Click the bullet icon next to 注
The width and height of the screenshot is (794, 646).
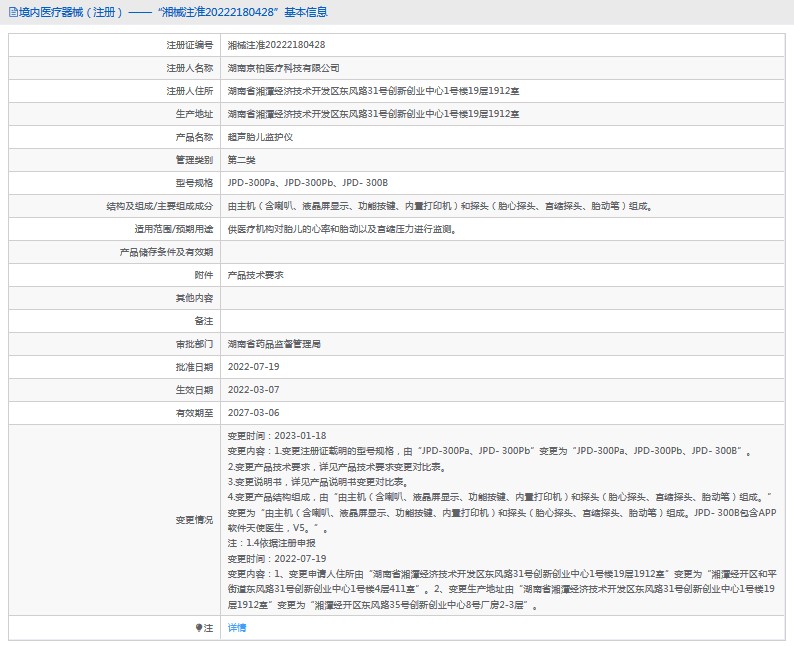198,628
